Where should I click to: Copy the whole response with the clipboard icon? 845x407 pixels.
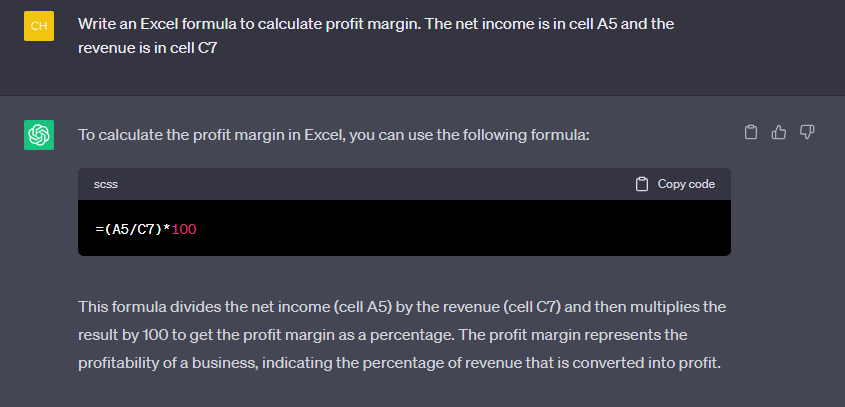751,132
